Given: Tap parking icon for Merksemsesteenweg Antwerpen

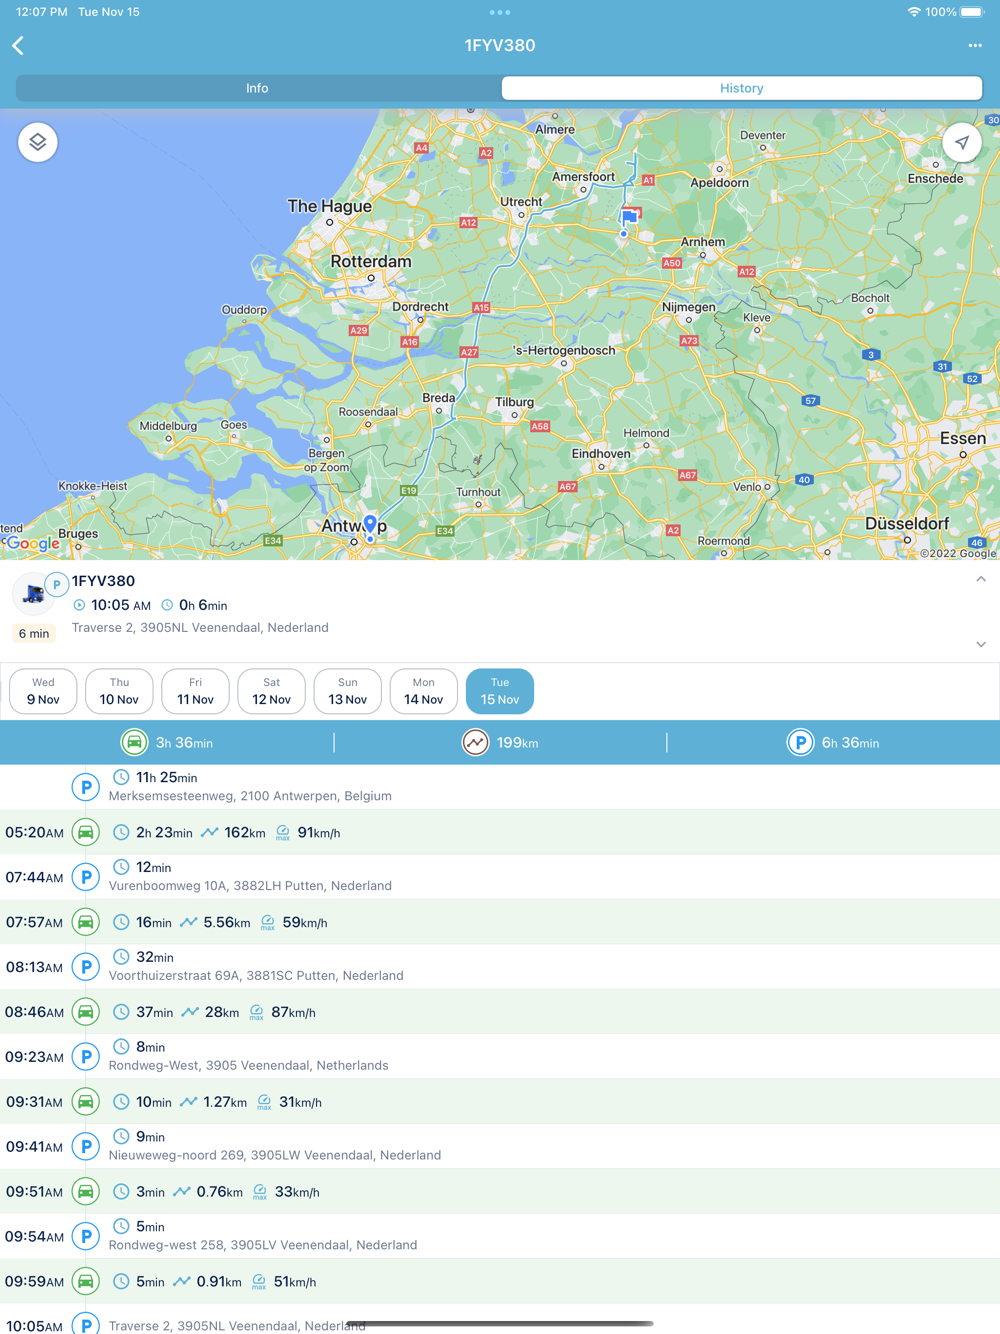Looking at the screenshot, I should (x=86, y=787).
